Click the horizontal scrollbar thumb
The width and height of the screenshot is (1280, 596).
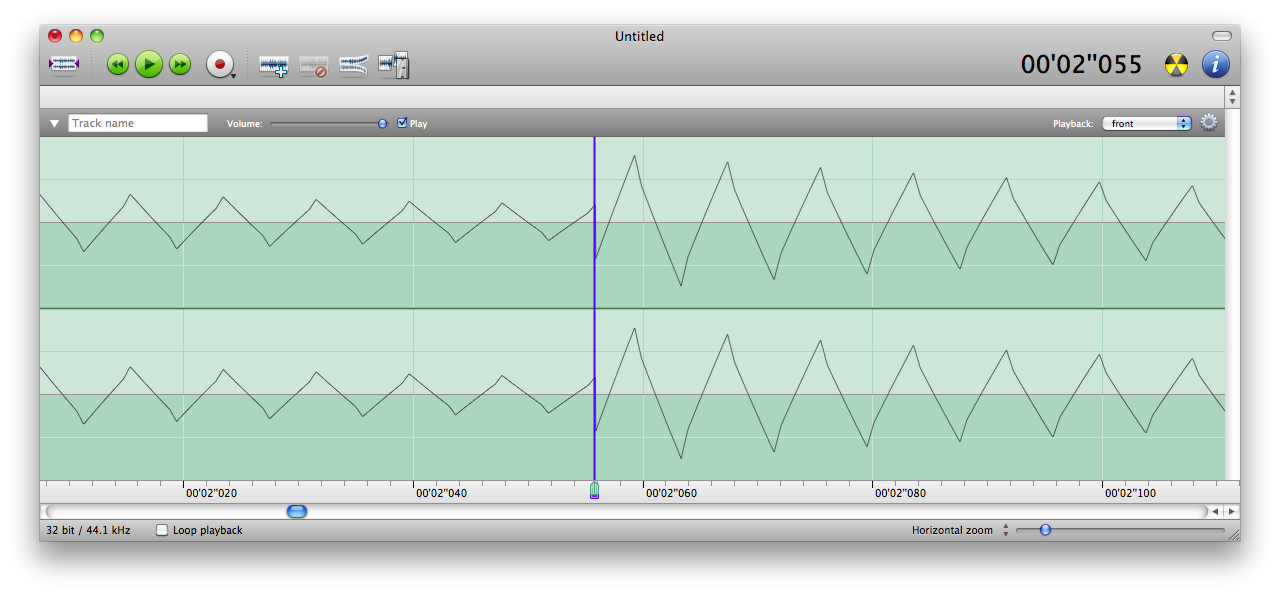[x=297, y=511]
